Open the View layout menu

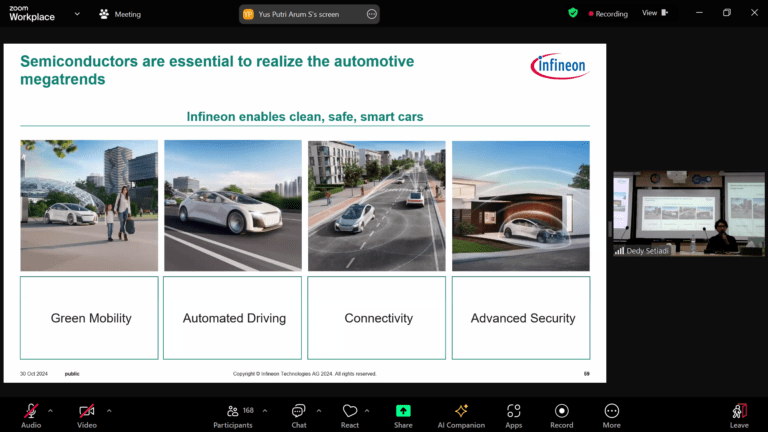653,13
